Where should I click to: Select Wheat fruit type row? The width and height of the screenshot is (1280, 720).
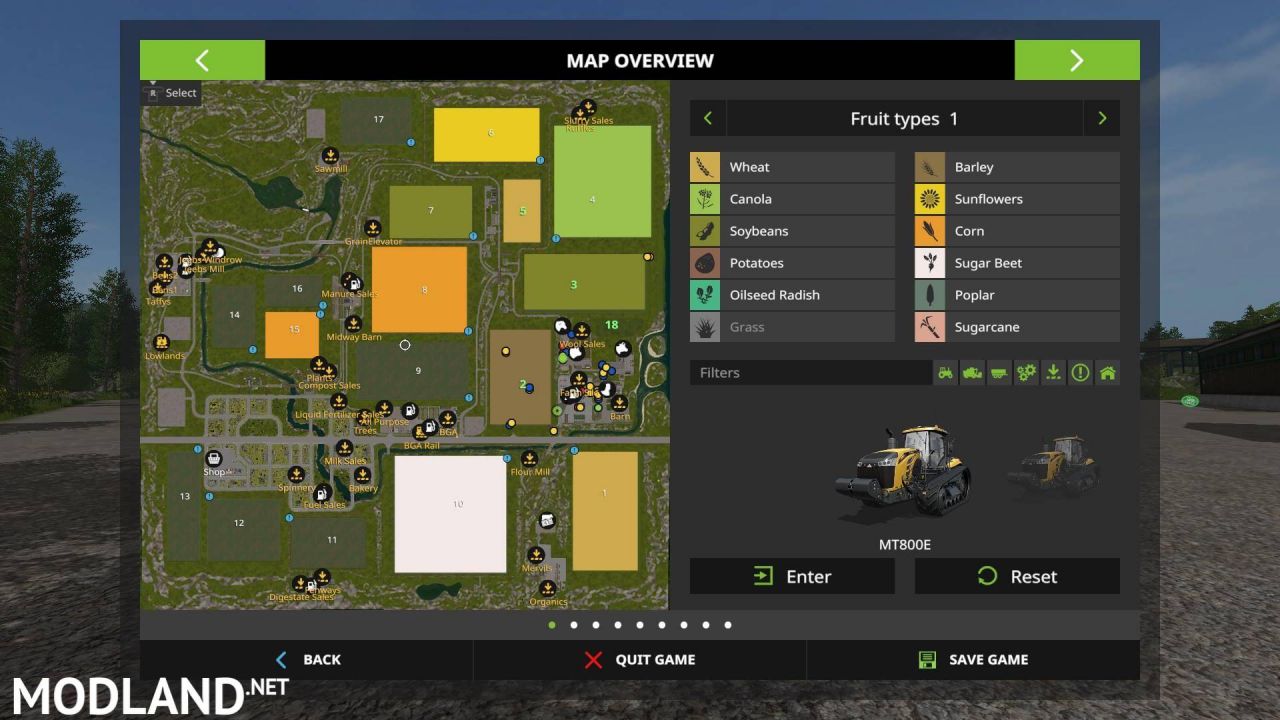tap(792, 167)
